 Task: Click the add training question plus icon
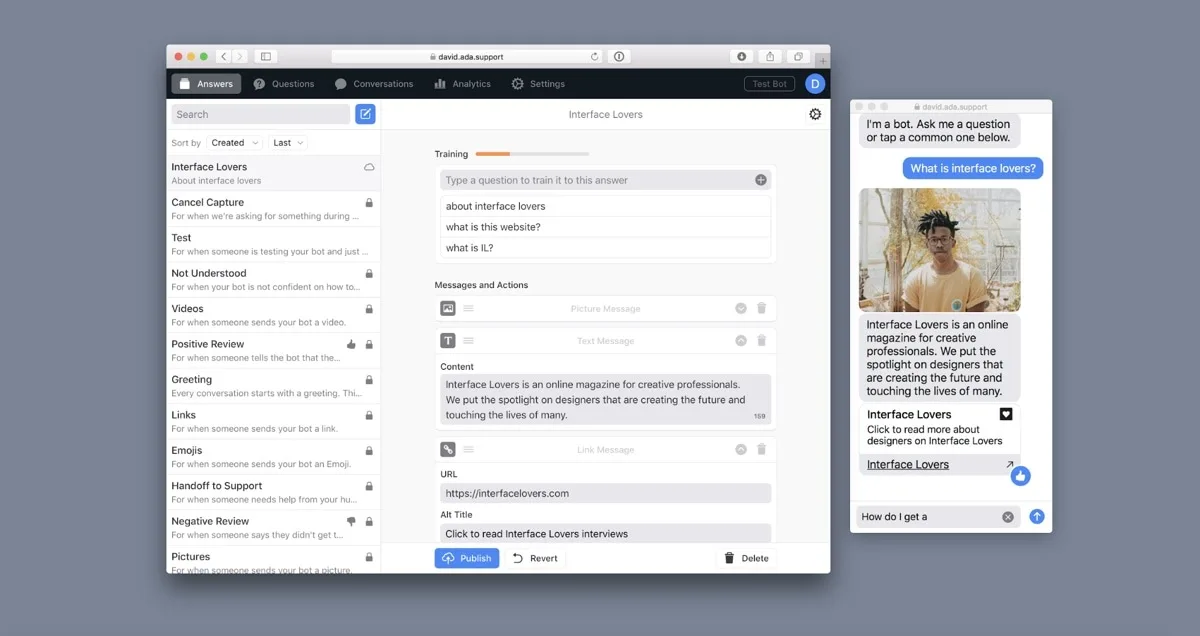(761, 180)
